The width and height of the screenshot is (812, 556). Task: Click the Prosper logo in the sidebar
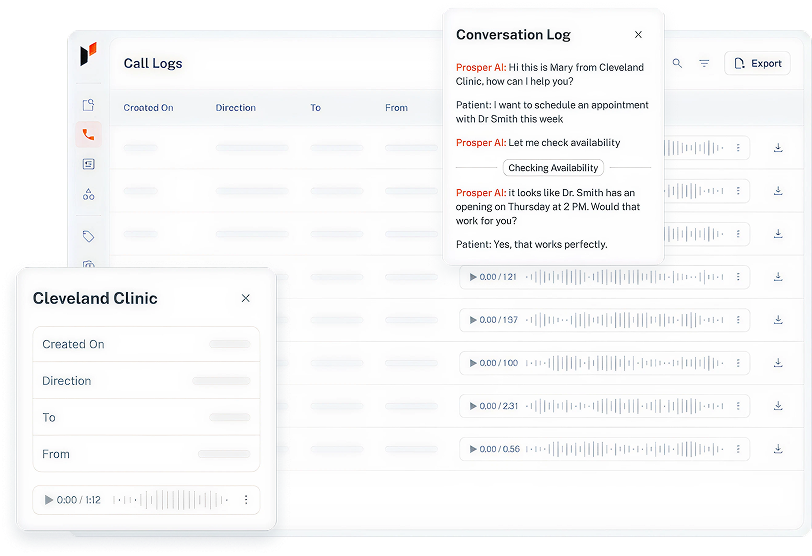coord(89,54)
